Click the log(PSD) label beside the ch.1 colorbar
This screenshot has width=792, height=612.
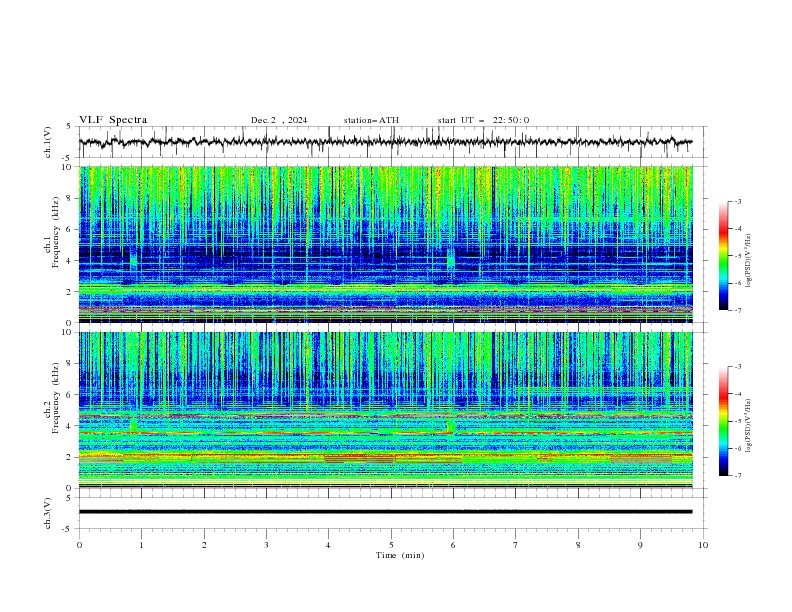(x=748, y=261)
